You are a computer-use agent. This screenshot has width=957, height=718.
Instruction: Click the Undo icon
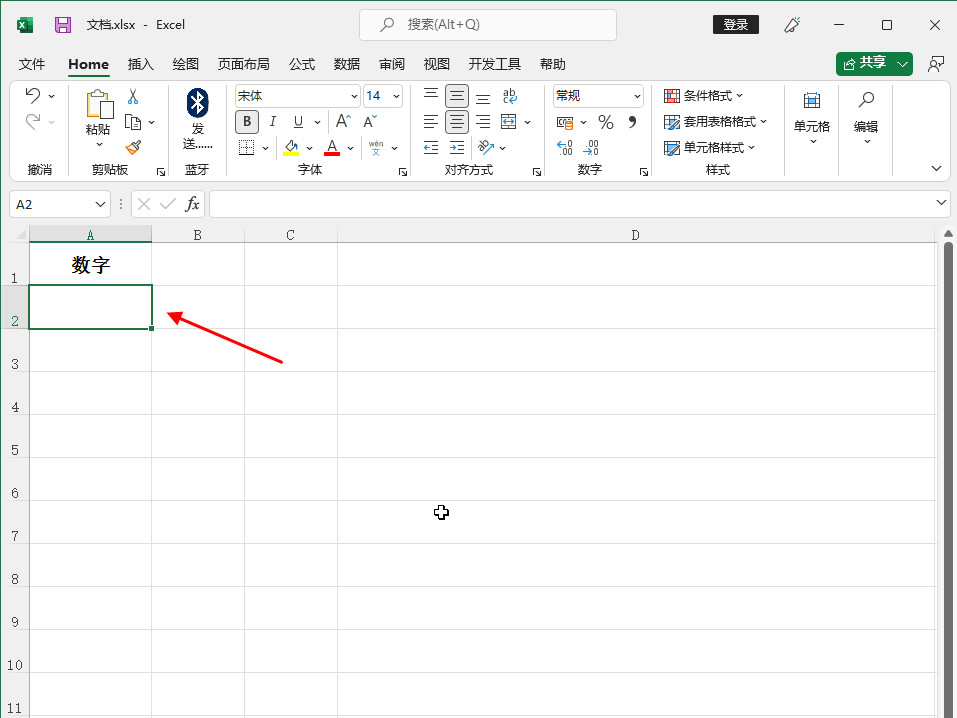click(x=33, y=95)
